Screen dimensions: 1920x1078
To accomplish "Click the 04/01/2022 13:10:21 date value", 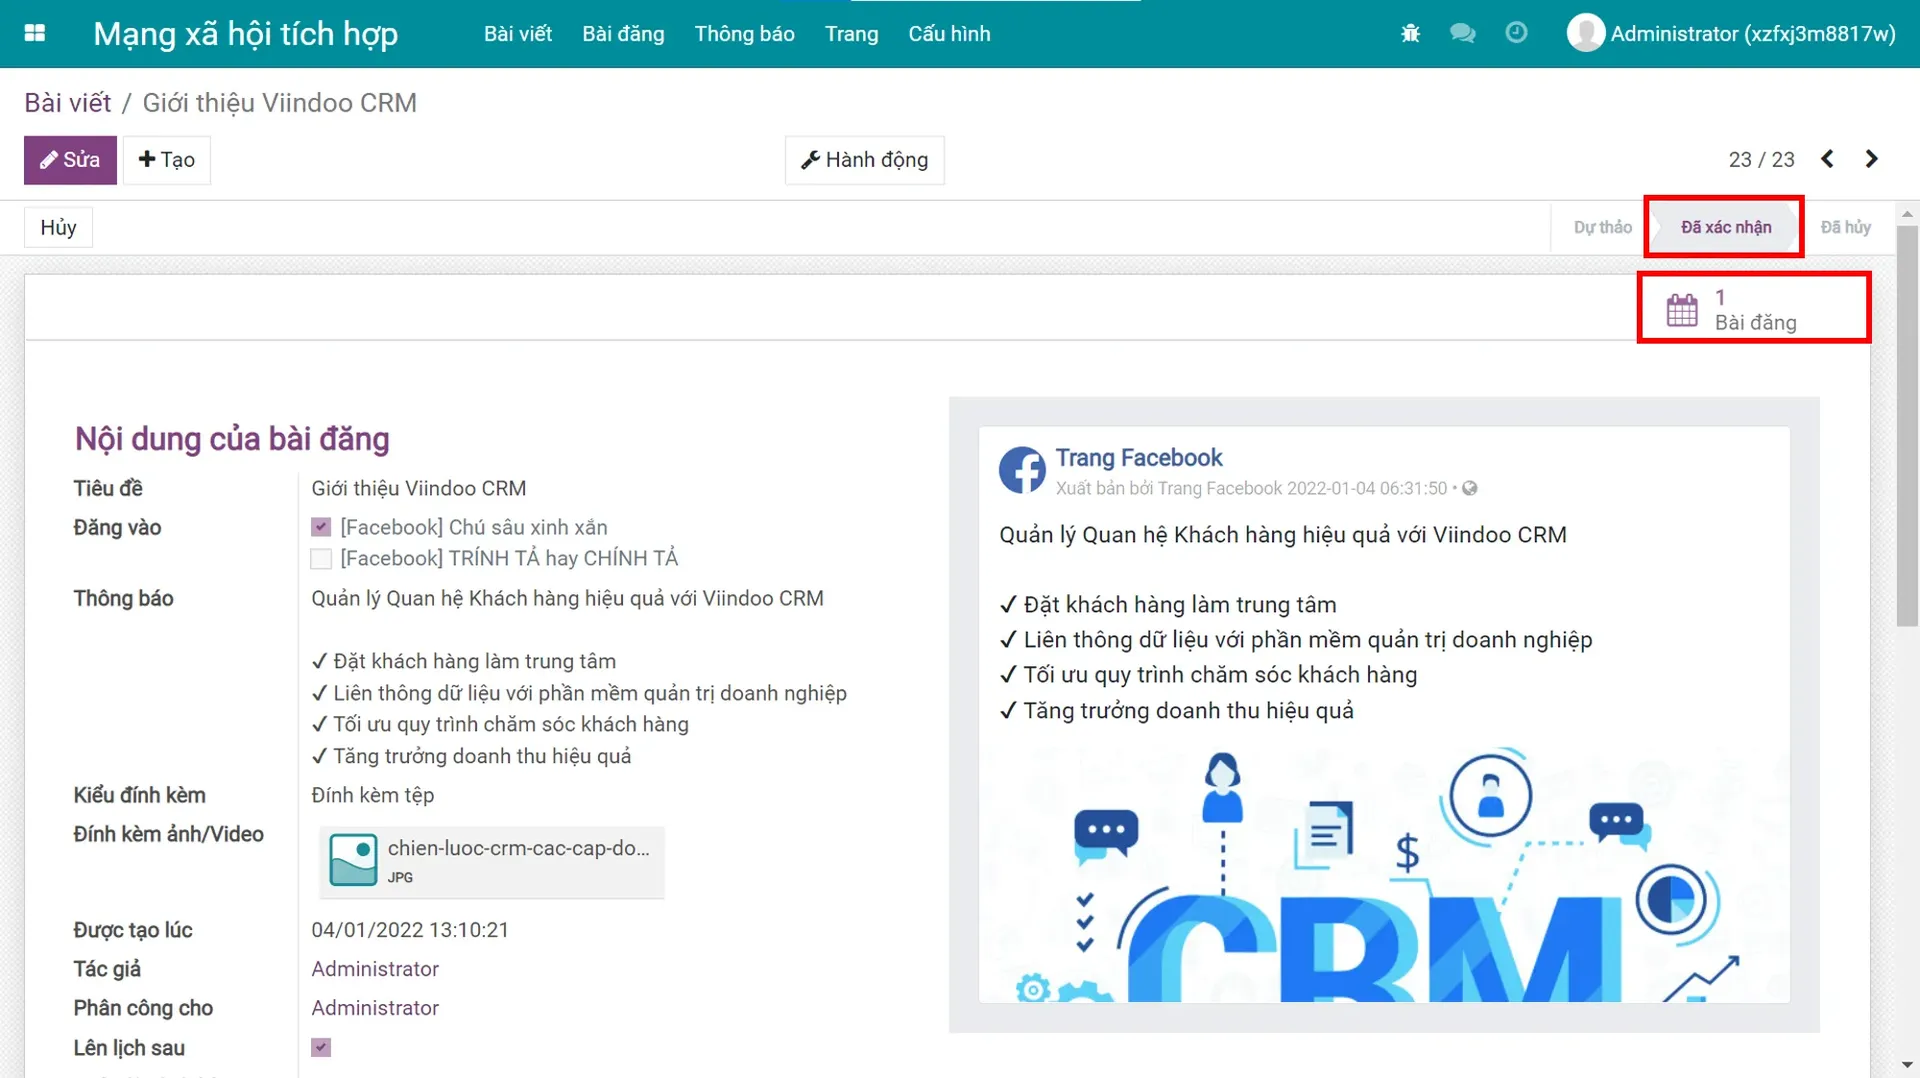I will pyautogui.click(x=410, y=930).
